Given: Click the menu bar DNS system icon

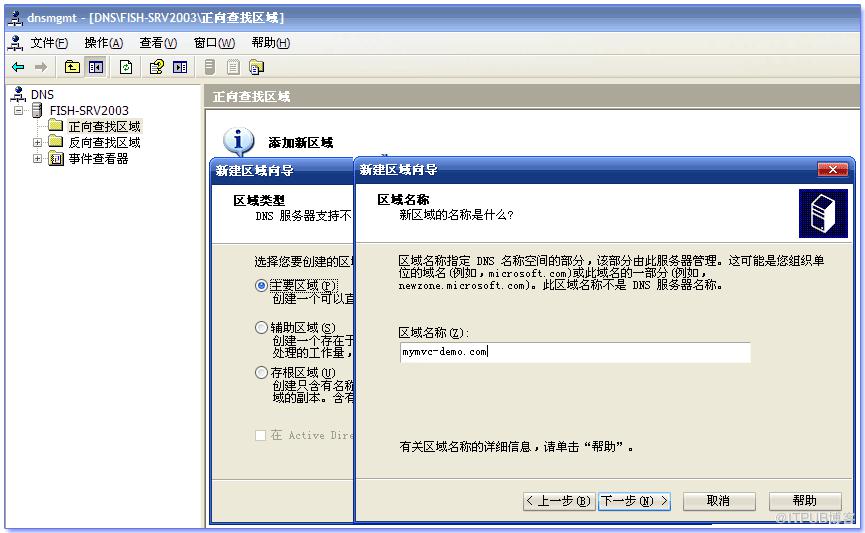Looking at the screenshot, I should pos(15,42).
